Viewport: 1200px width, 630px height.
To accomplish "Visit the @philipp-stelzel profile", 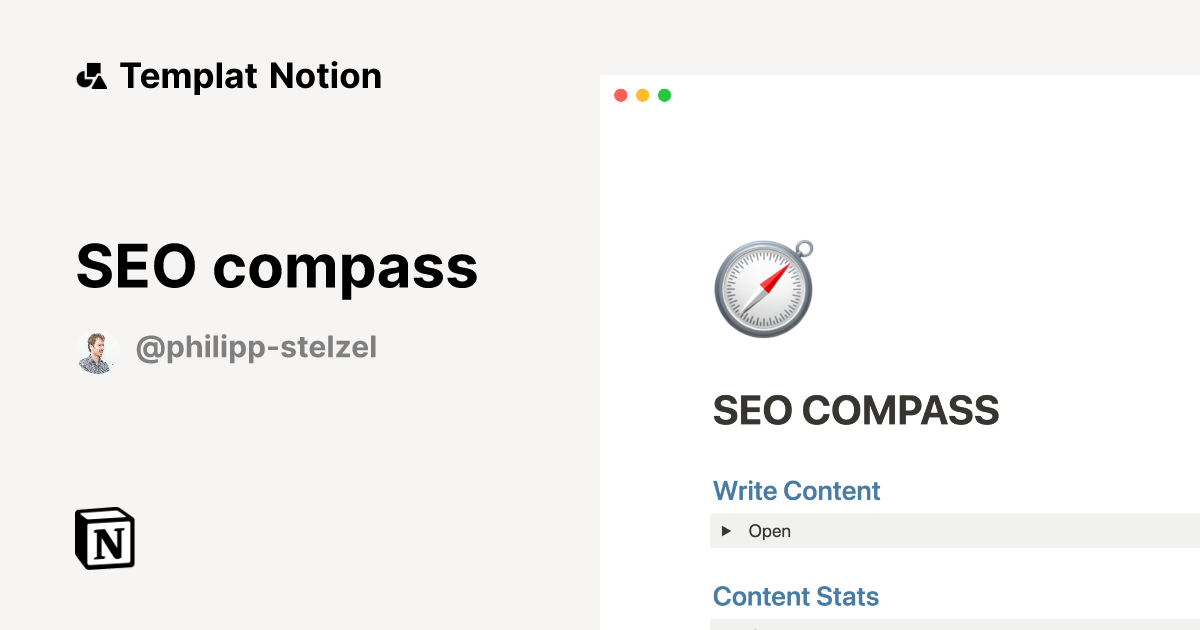I will pyautogui.click(x=257, y=347).
